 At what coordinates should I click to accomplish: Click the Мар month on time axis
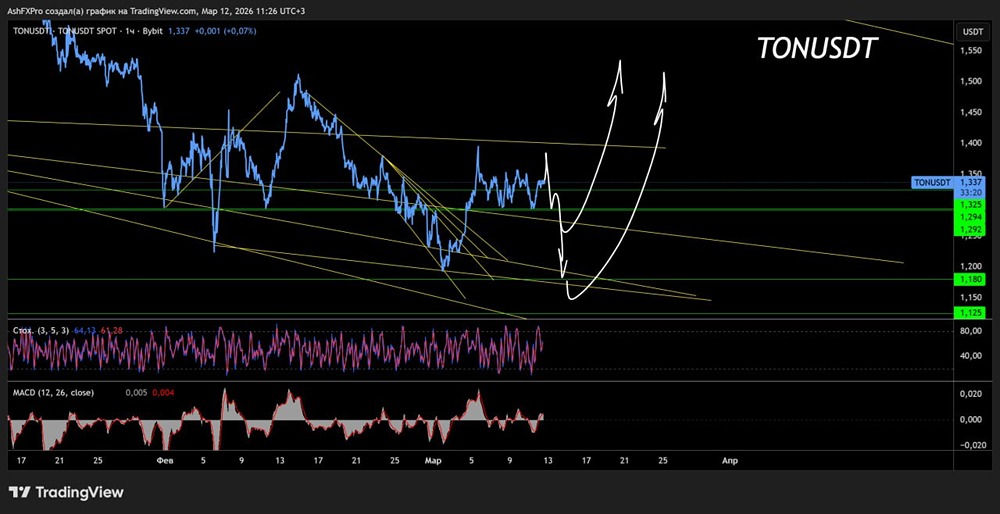click(x=434, y=460)
